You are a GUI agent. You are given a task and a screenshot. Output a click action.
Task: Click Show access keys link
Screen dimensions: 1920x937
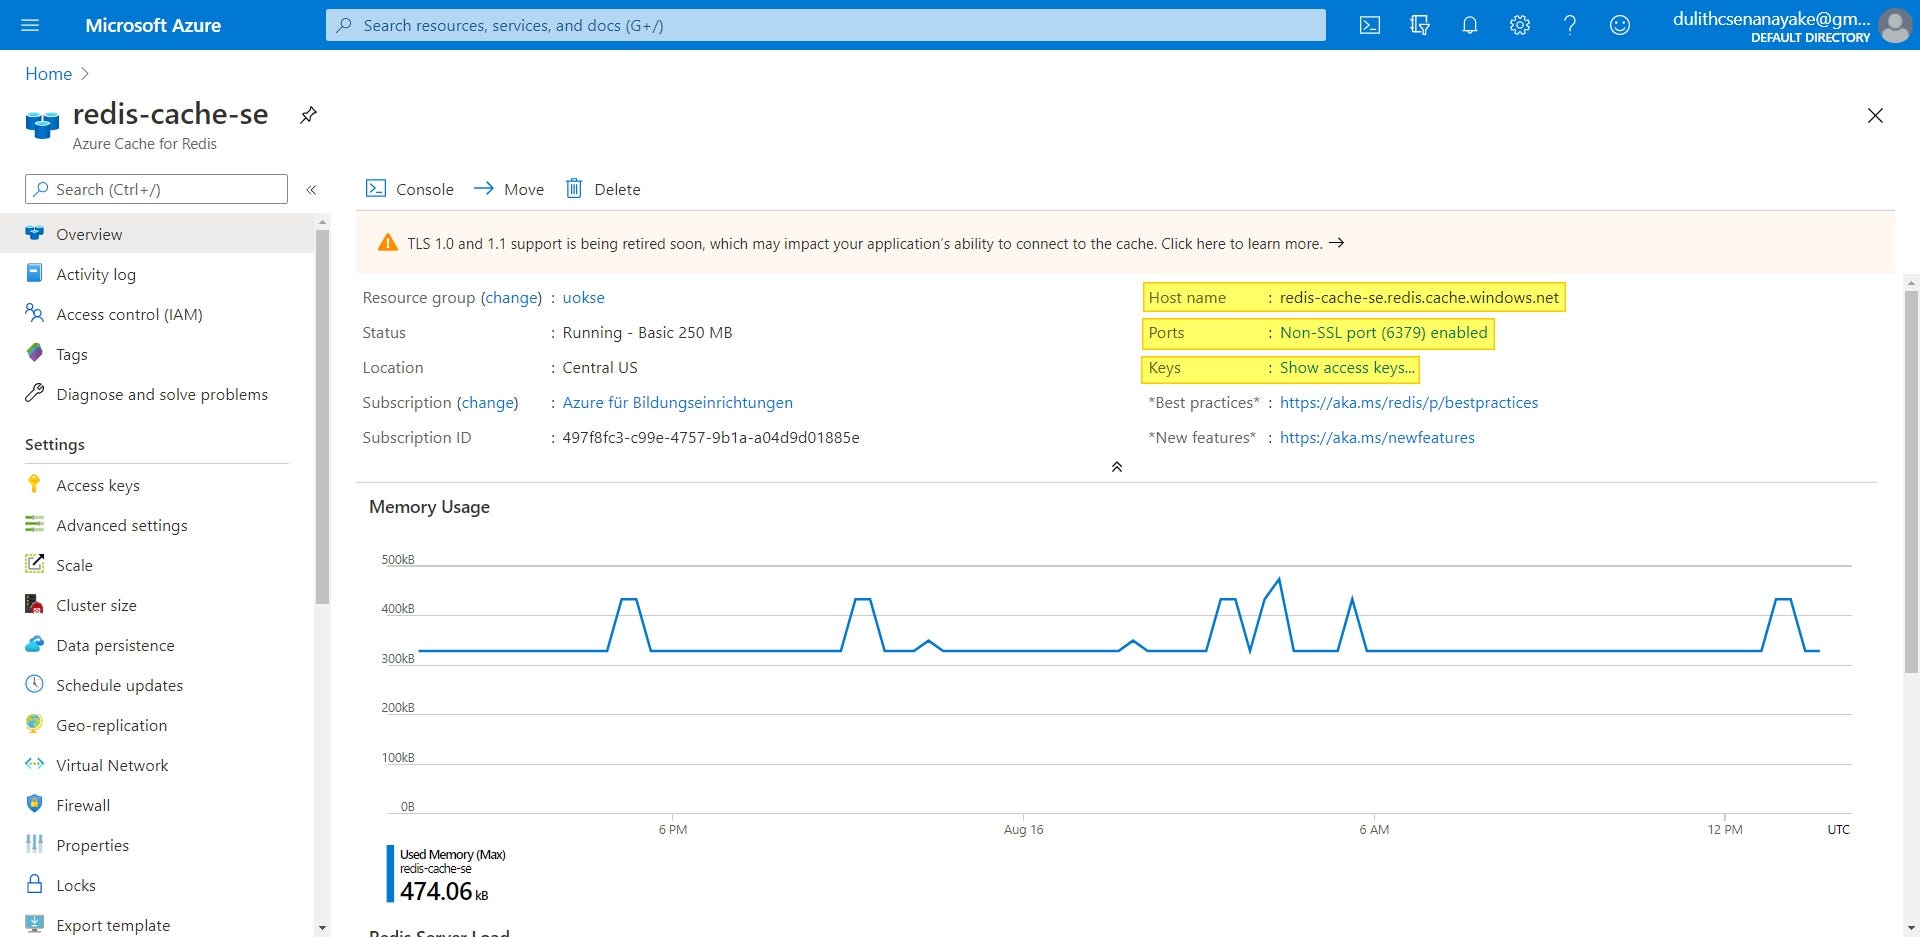click(x=1347, y=368)
